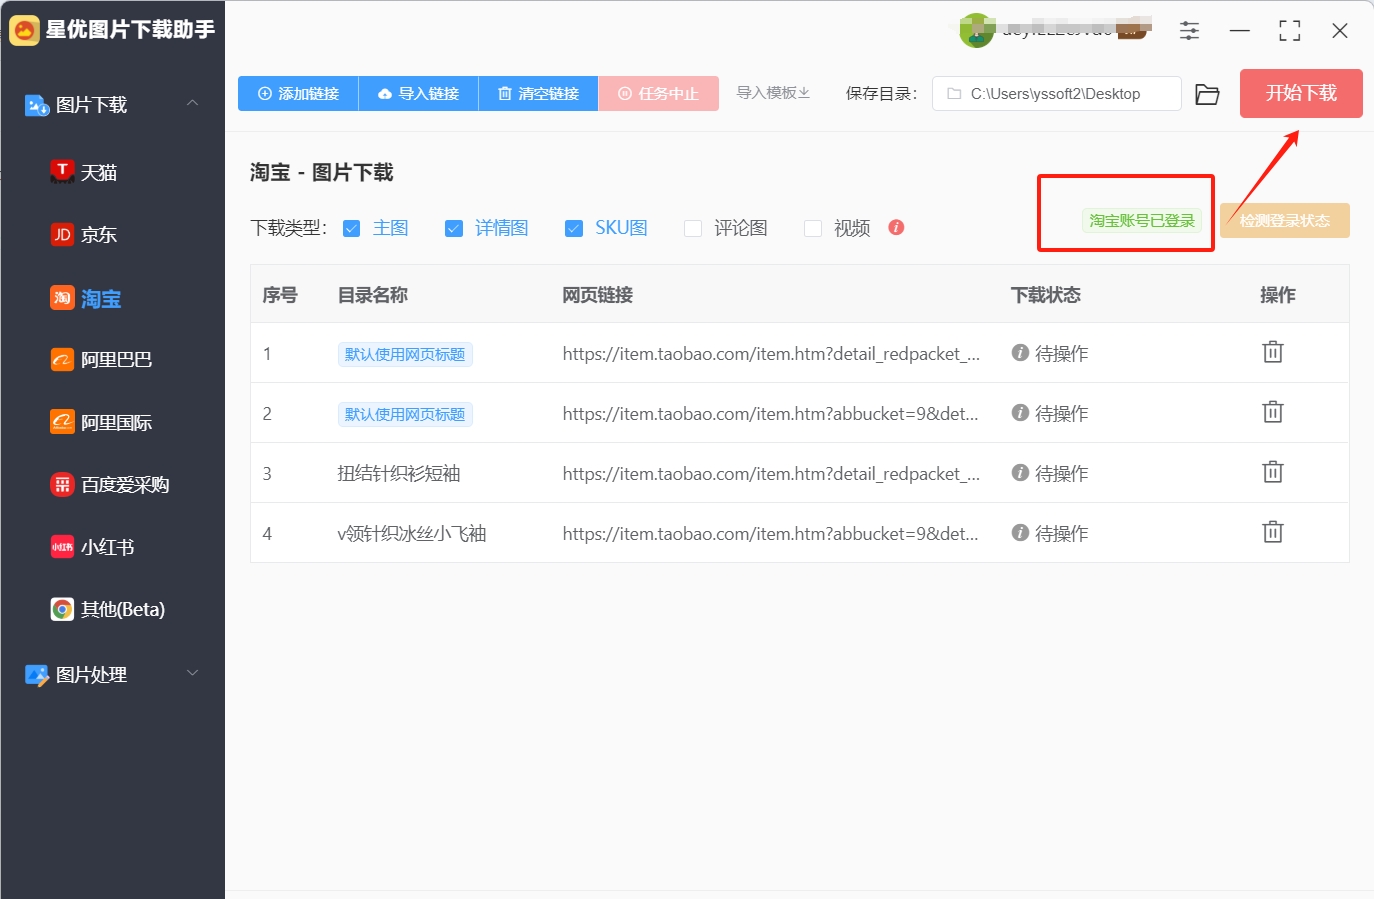Collapse the 图片下载 section chevron
Viewport: 1374px width, 899px height.
click(x=193, y=103)
